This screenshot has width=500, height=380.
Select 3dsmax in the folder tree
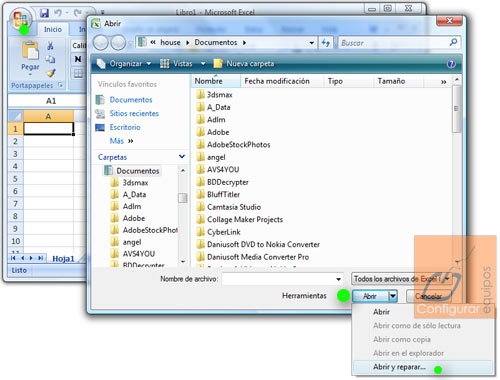click(x=135, y=183)
